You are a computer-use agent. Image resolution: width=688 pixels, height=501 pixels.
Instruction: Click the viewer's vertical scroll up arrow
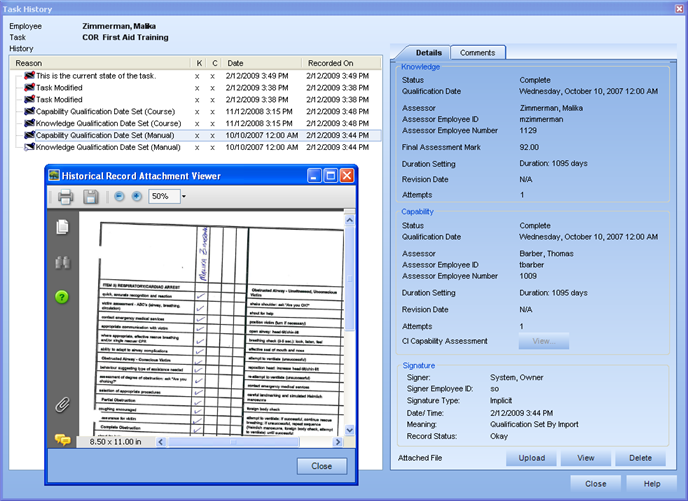[x=349, y=220]
